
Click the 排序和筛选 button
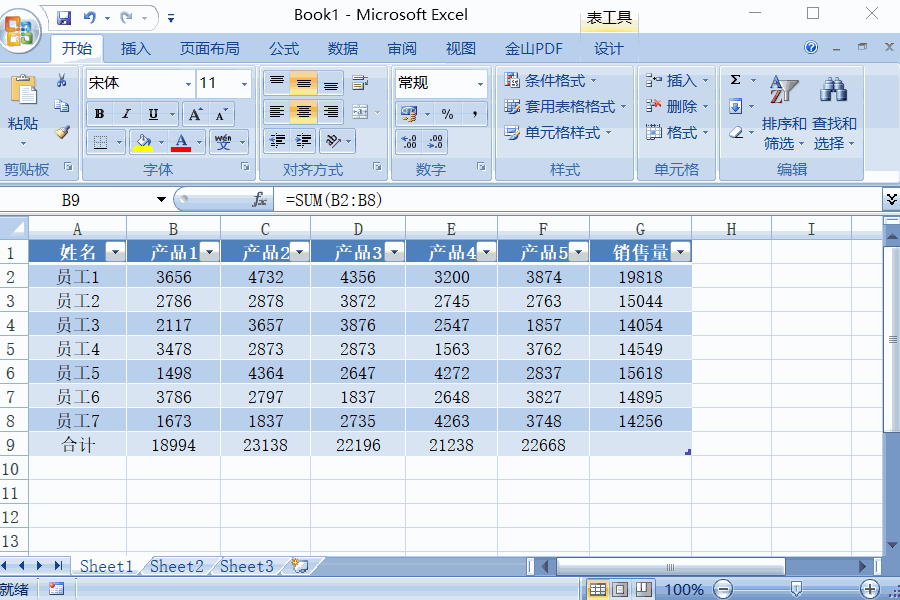point(783,113)
